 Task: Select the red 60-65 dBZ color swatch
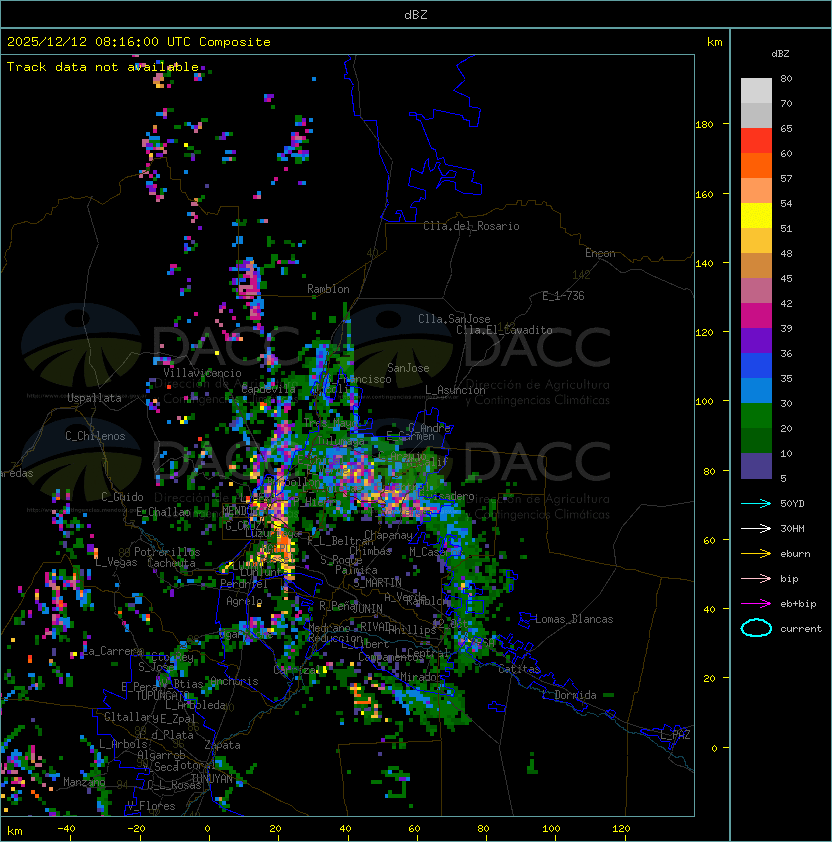[756, 141]
